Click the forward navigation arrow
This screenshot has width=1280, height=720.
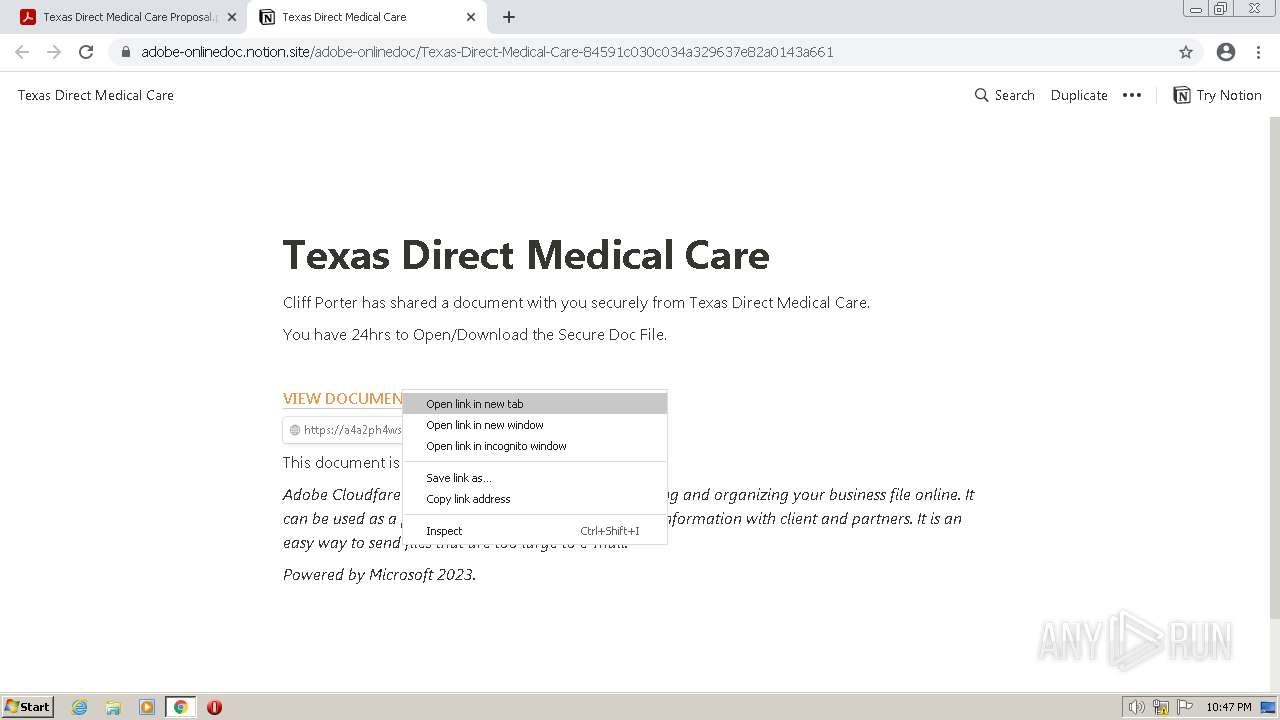54,52
